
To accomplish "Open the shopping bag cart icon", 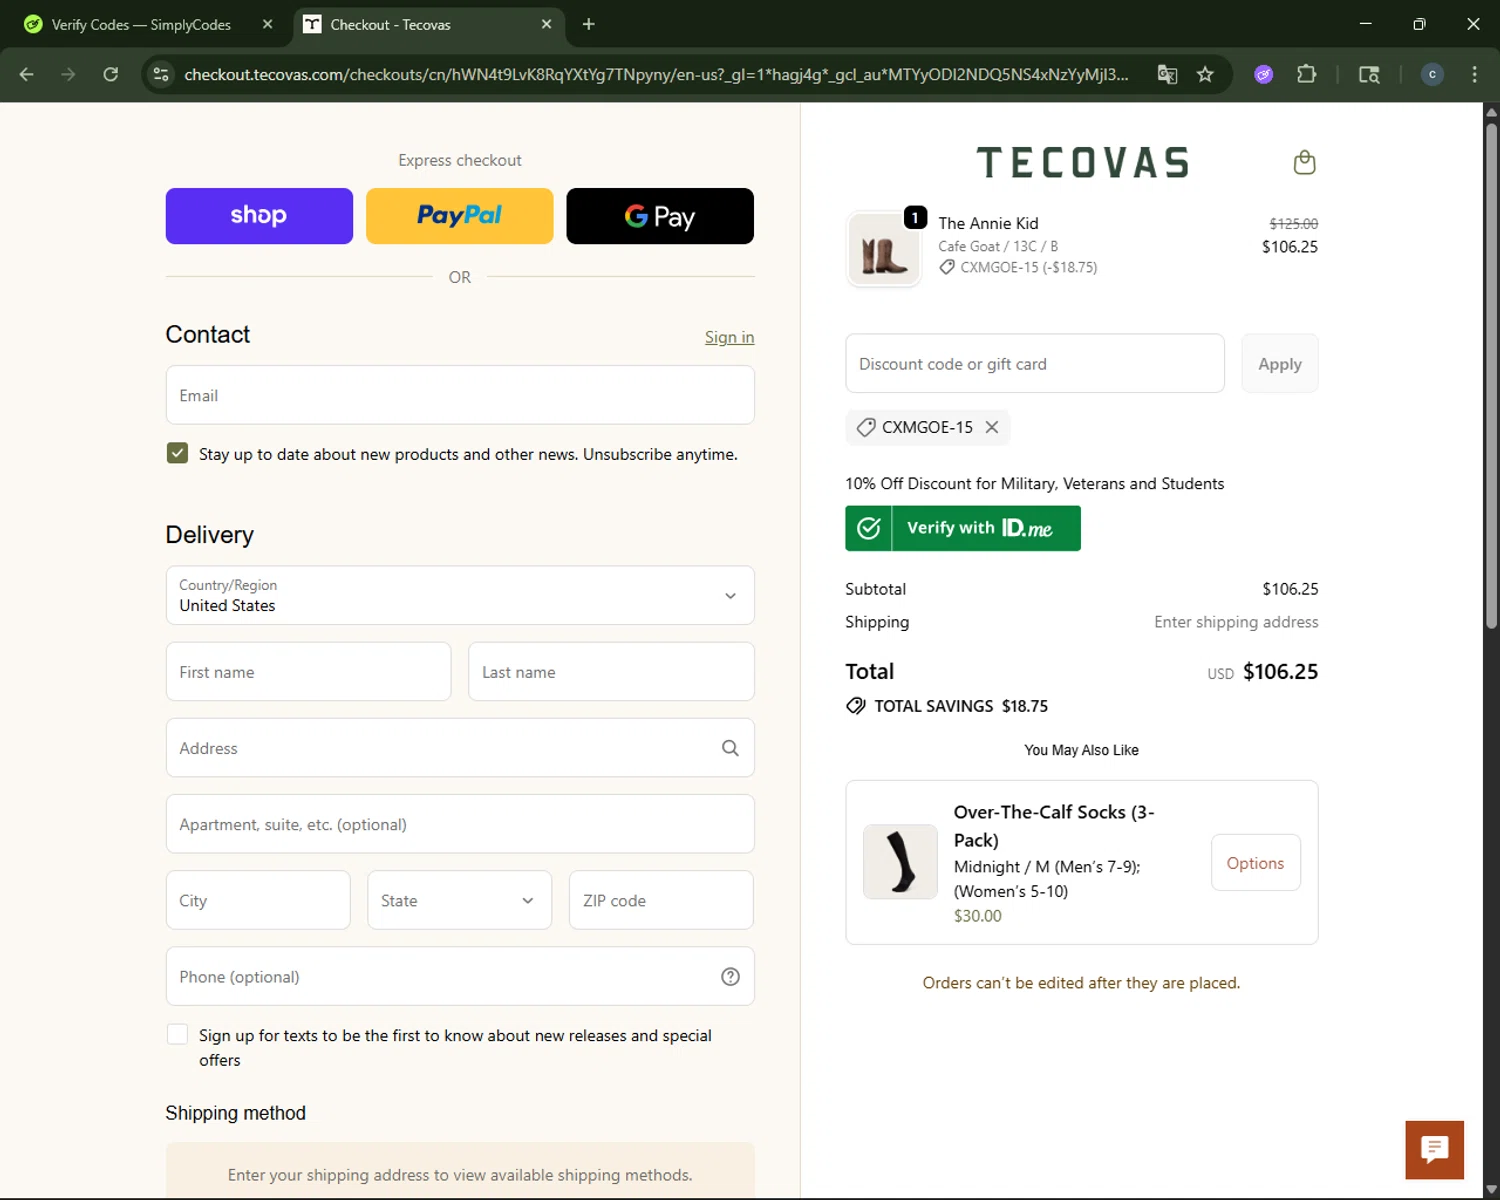I will pos(1304,162).
